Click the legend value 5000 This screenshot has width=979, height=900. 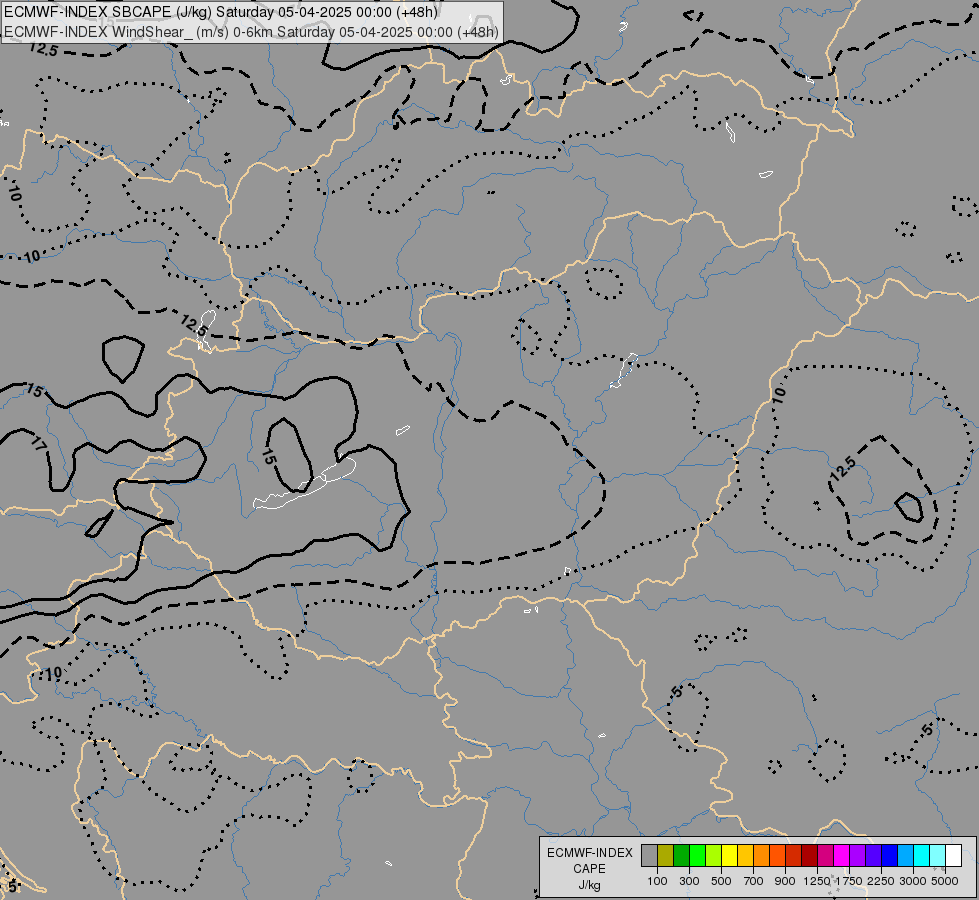point(945,881)
